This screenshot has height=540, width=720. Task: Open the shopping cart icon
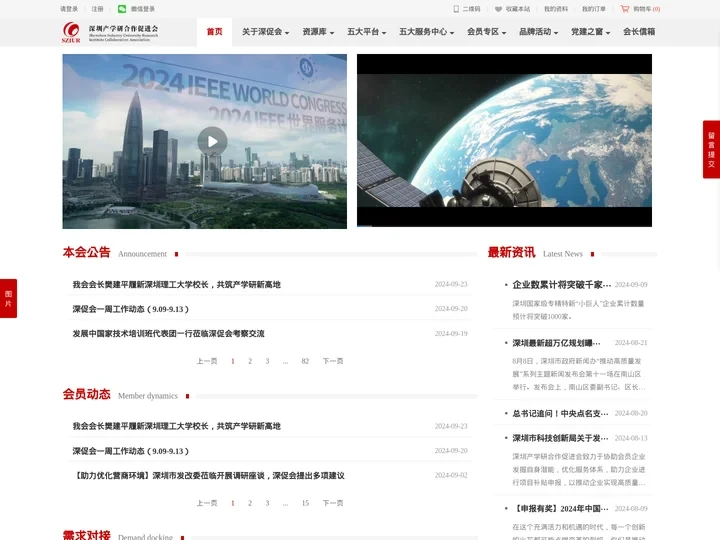(624, 9)
